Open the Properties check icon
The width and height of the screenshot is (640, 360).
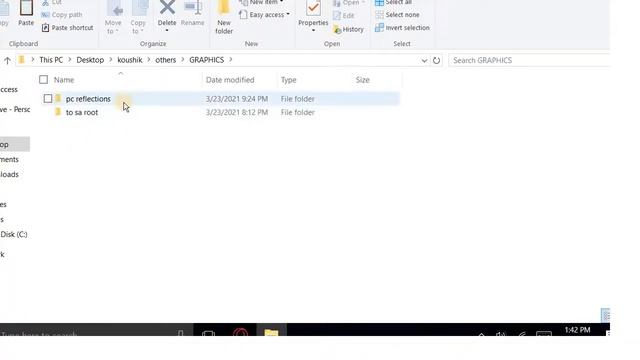[x=313, y=8]
